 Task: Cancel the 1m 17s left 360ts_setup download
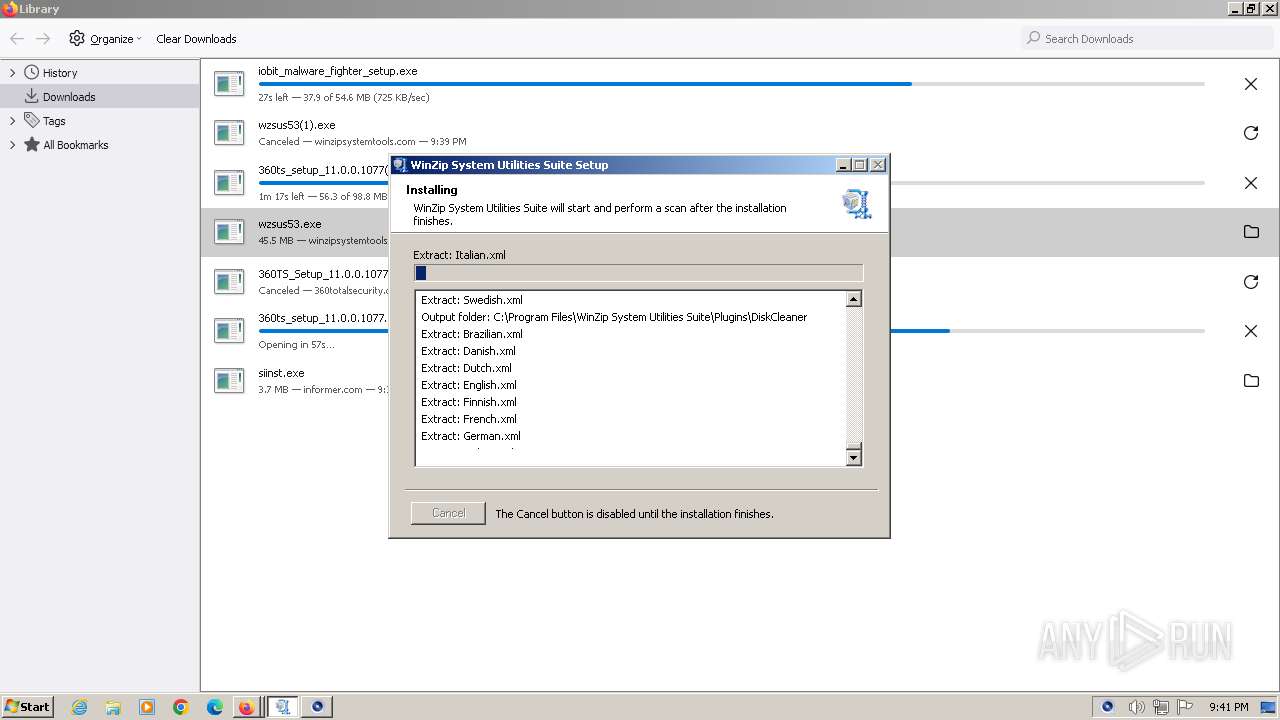click(1250, 183)
